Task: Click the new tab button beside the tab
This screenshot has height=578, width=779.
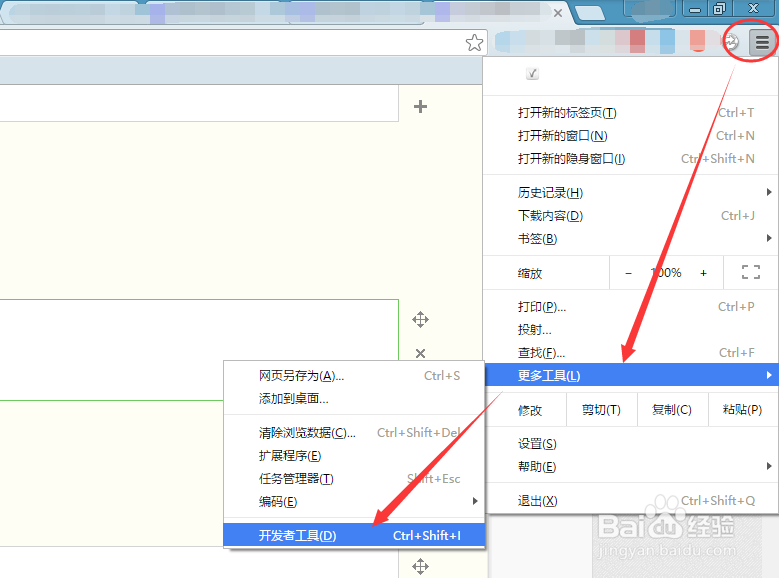Action: coord(590,13)
